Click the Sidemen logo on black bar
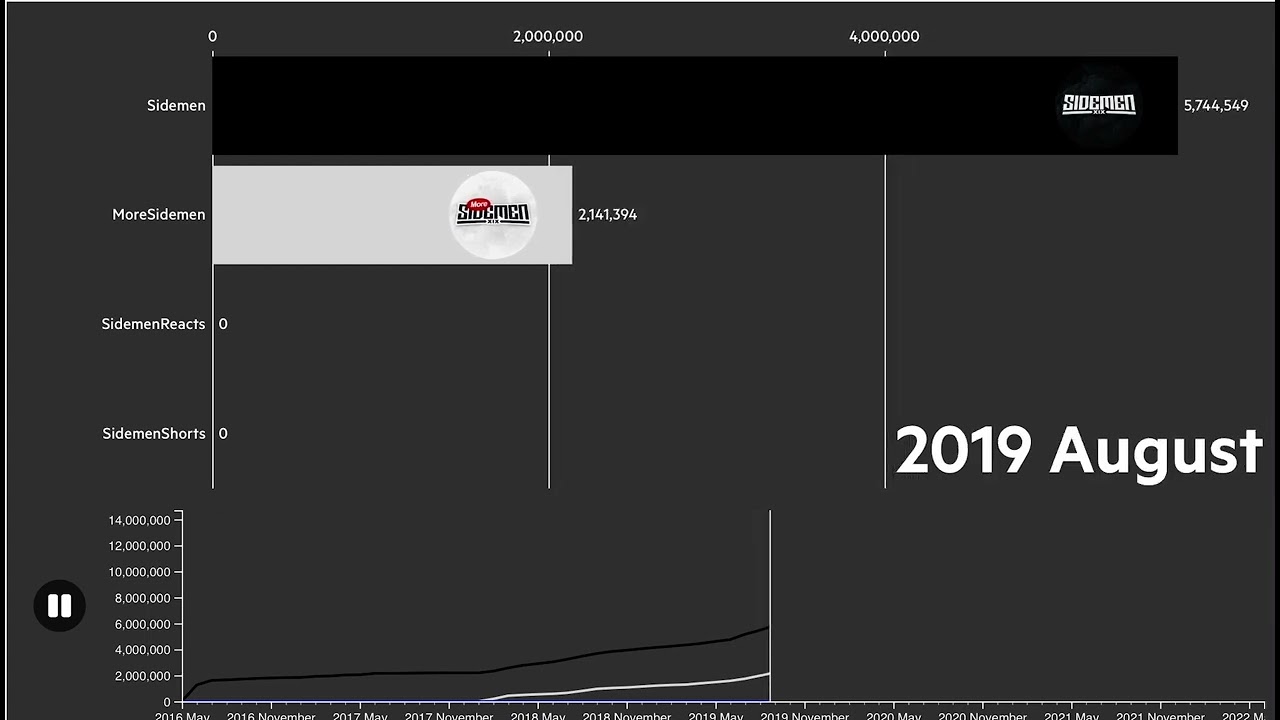This screenshot has width=1280, height=720. (x=1099, y=105)
